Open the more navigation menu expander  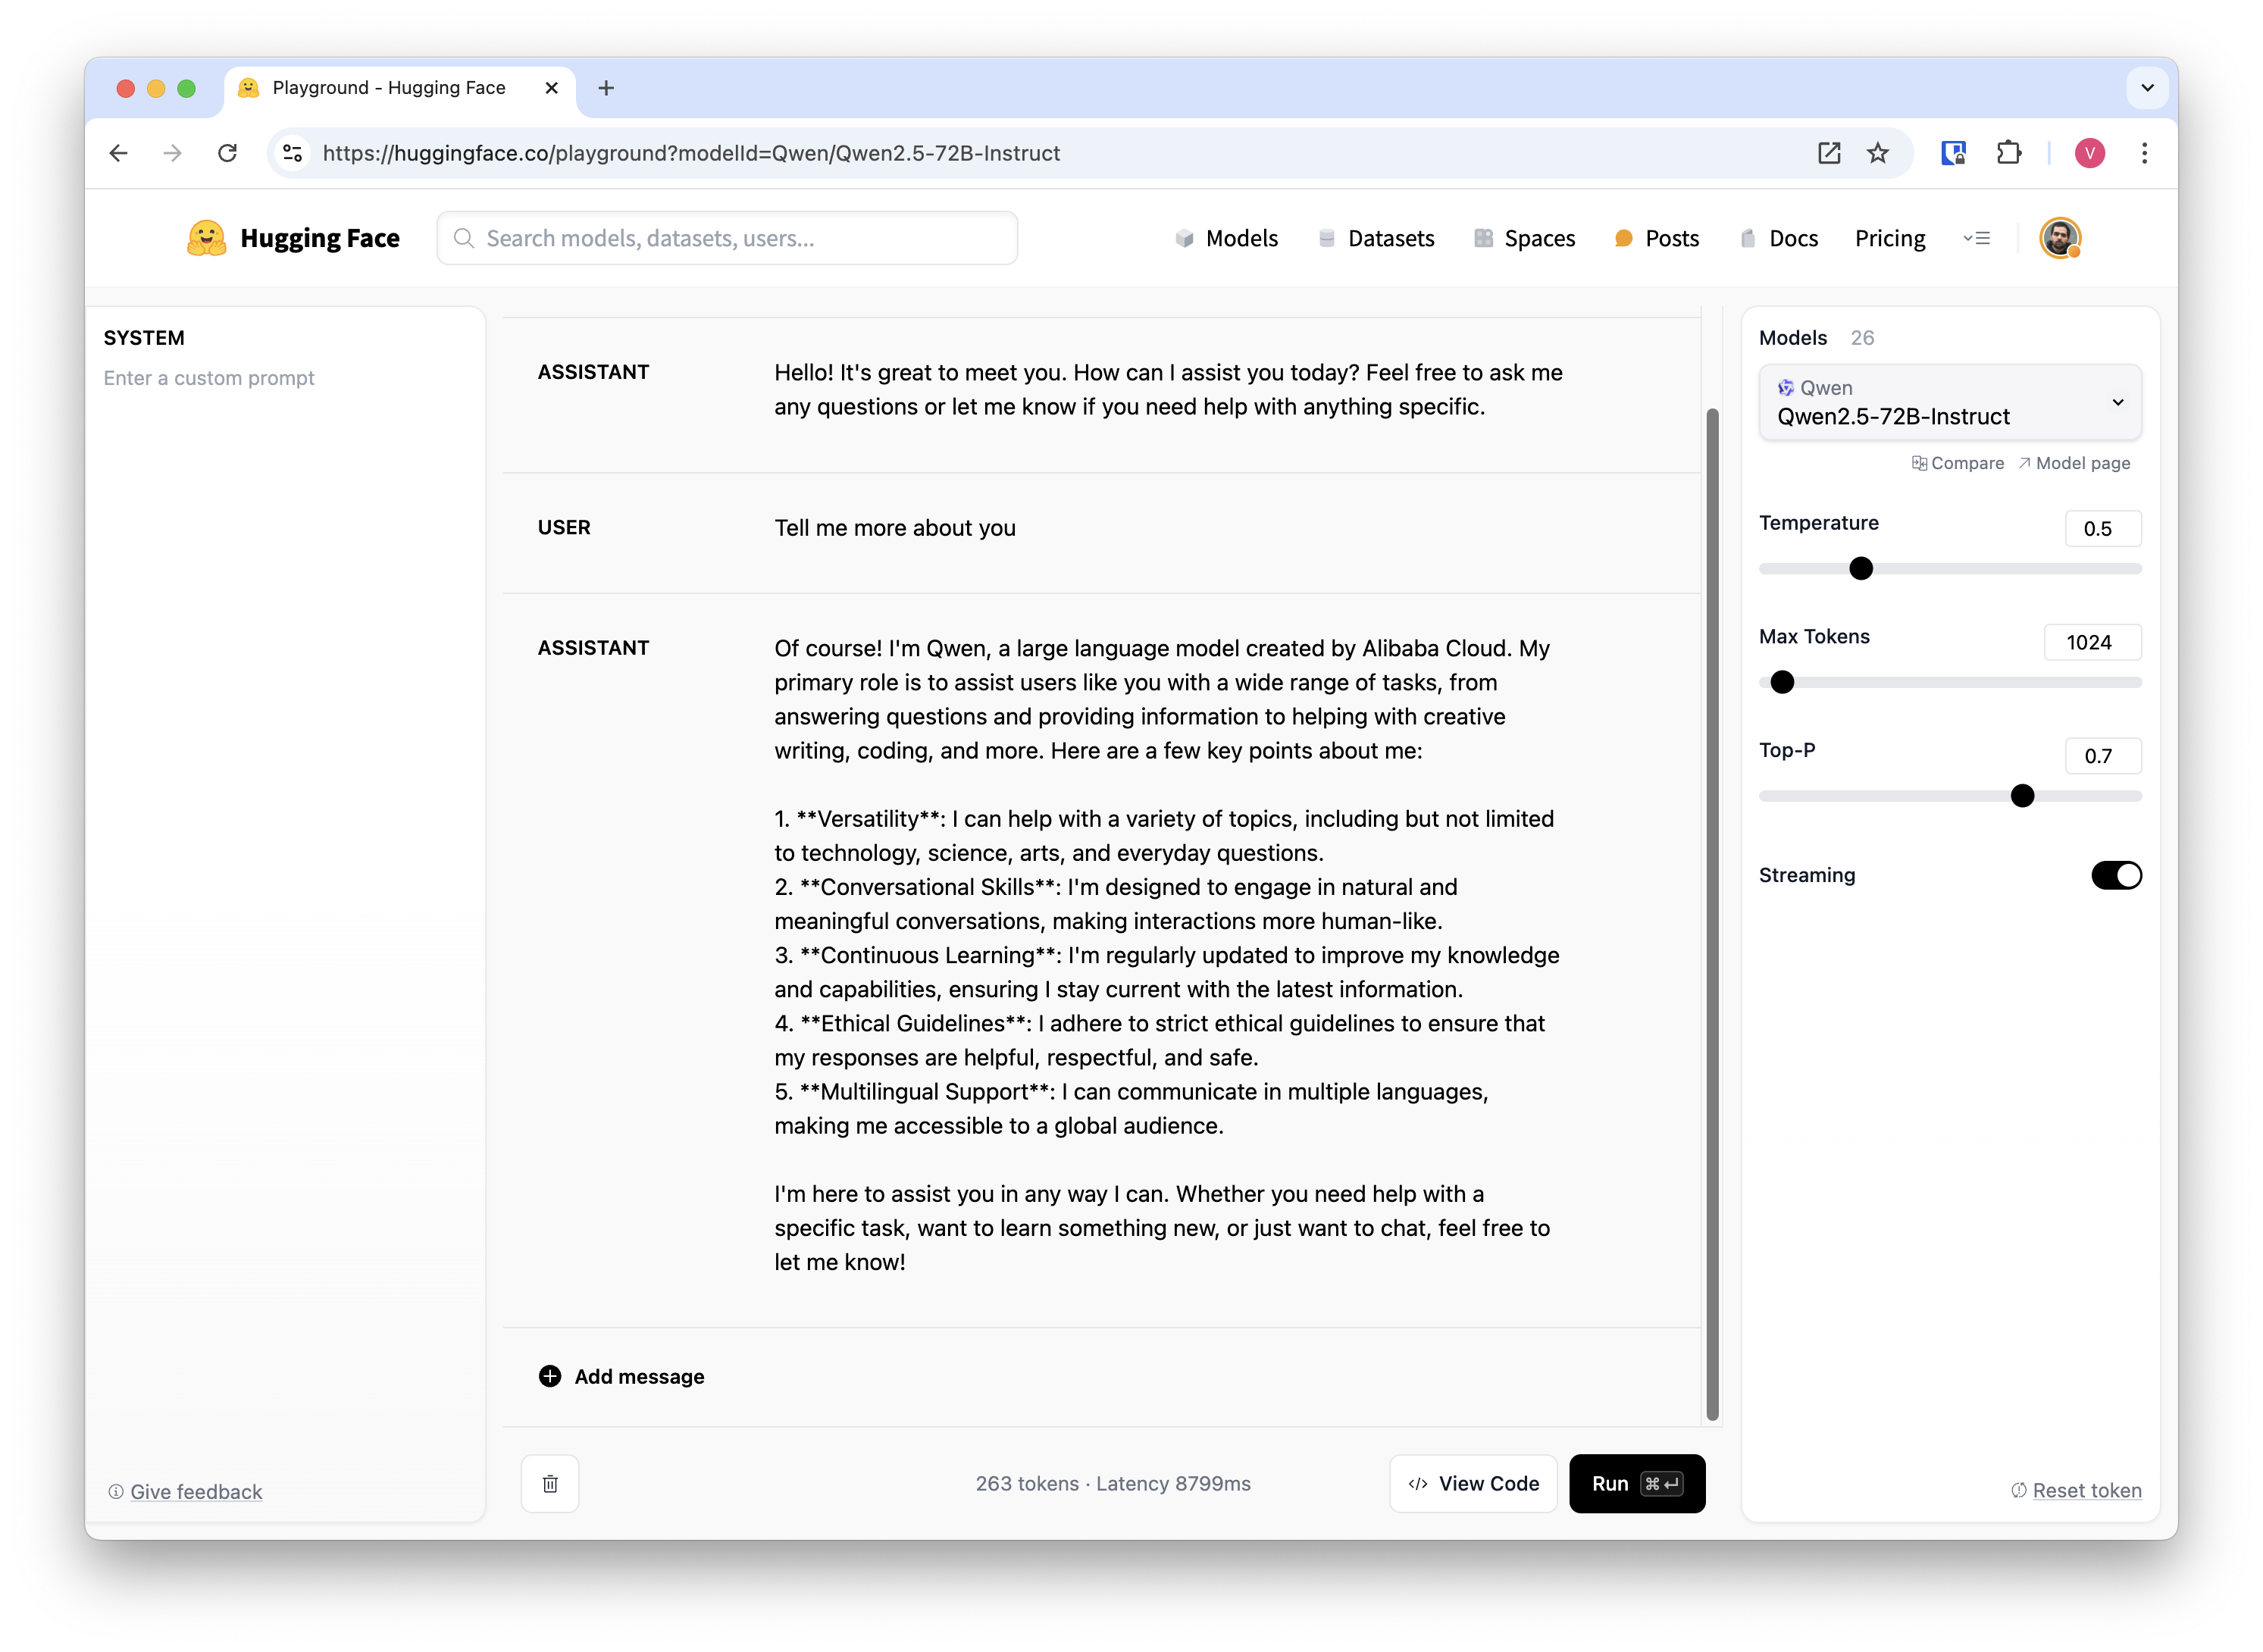pyautogui.click(x=1976, y=238)
